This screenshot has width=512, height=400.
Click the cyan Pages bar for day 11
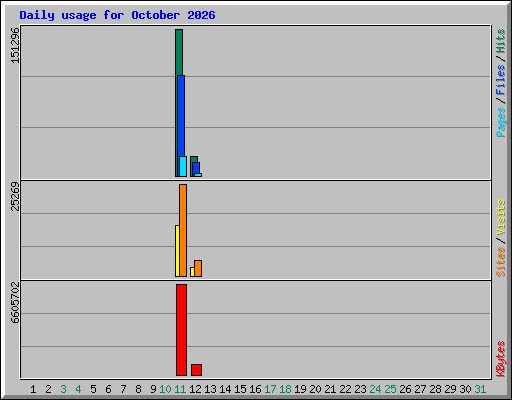183,166
